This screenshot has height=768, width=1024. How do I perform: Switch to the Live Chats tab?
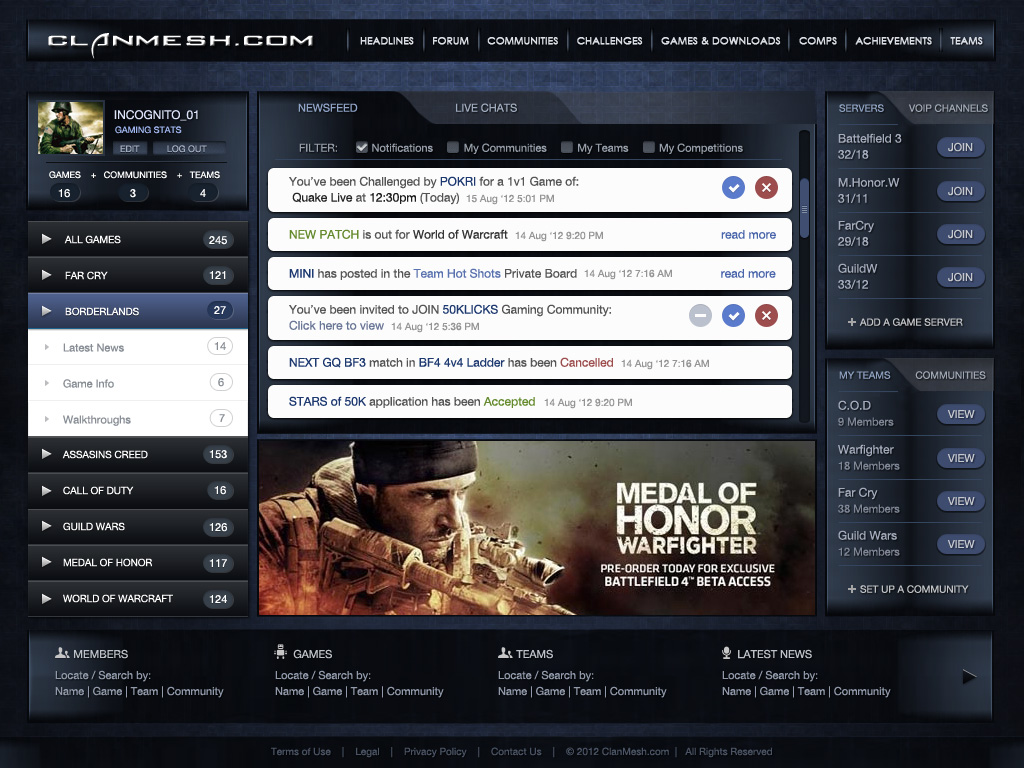click(486, 108)
